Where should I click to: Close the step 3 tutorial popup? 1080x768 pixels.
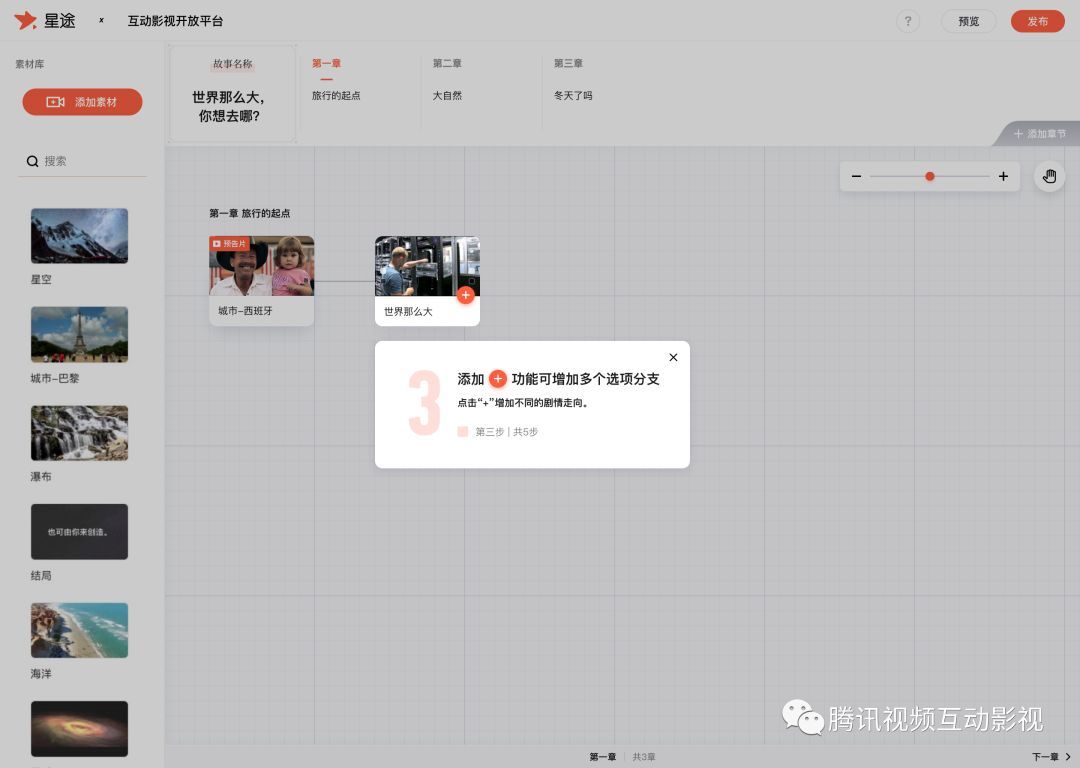[x=673, y=357]
